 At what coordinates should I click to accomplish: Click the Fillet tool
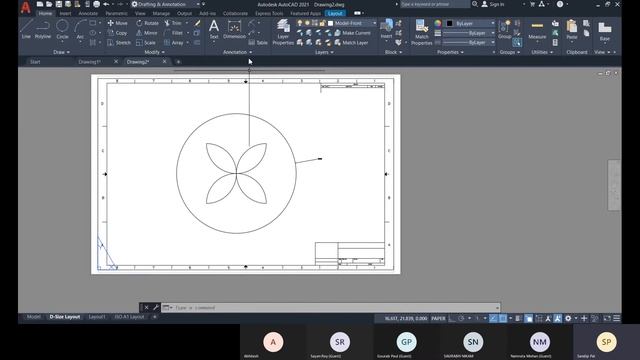pyautogui.click(x=174, y=33)
